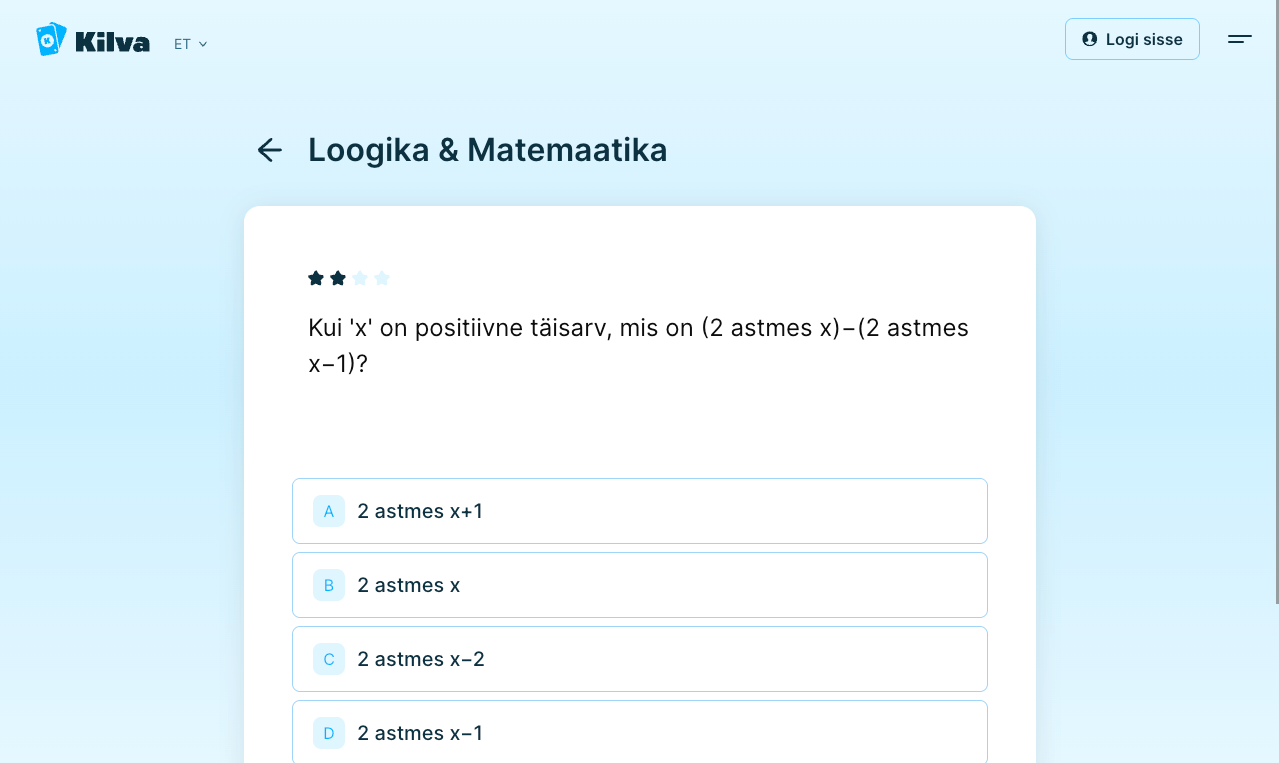Open the hamburger menu icon
The image size is (1279, 763).
1239,39
